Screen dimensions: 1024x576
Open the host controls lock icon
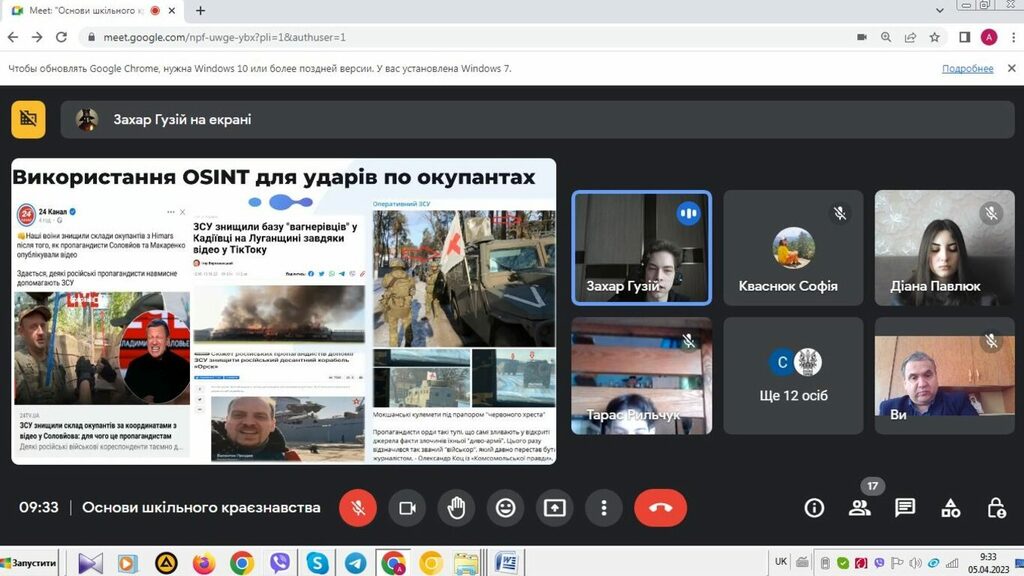[996, 508]
